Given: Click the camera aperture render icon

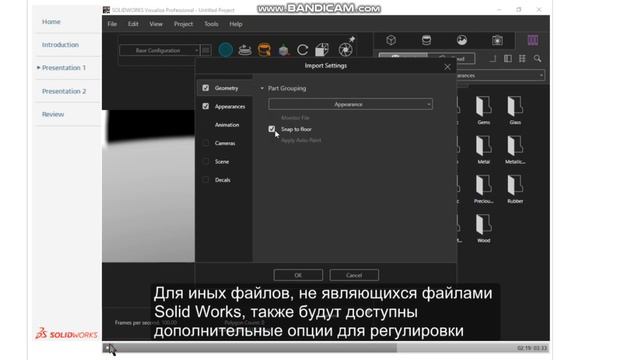Looking at the screenshot, I should (x=345, y=50).
